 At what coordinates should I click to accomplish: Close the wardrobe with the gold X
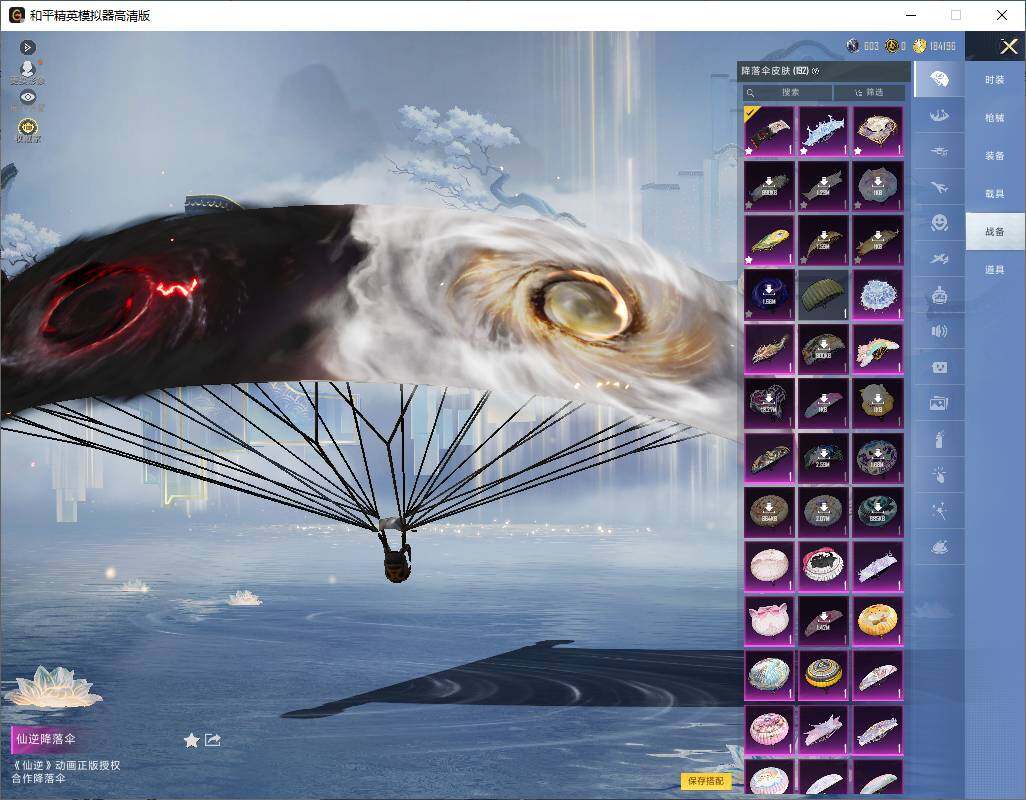(1008, 46)
